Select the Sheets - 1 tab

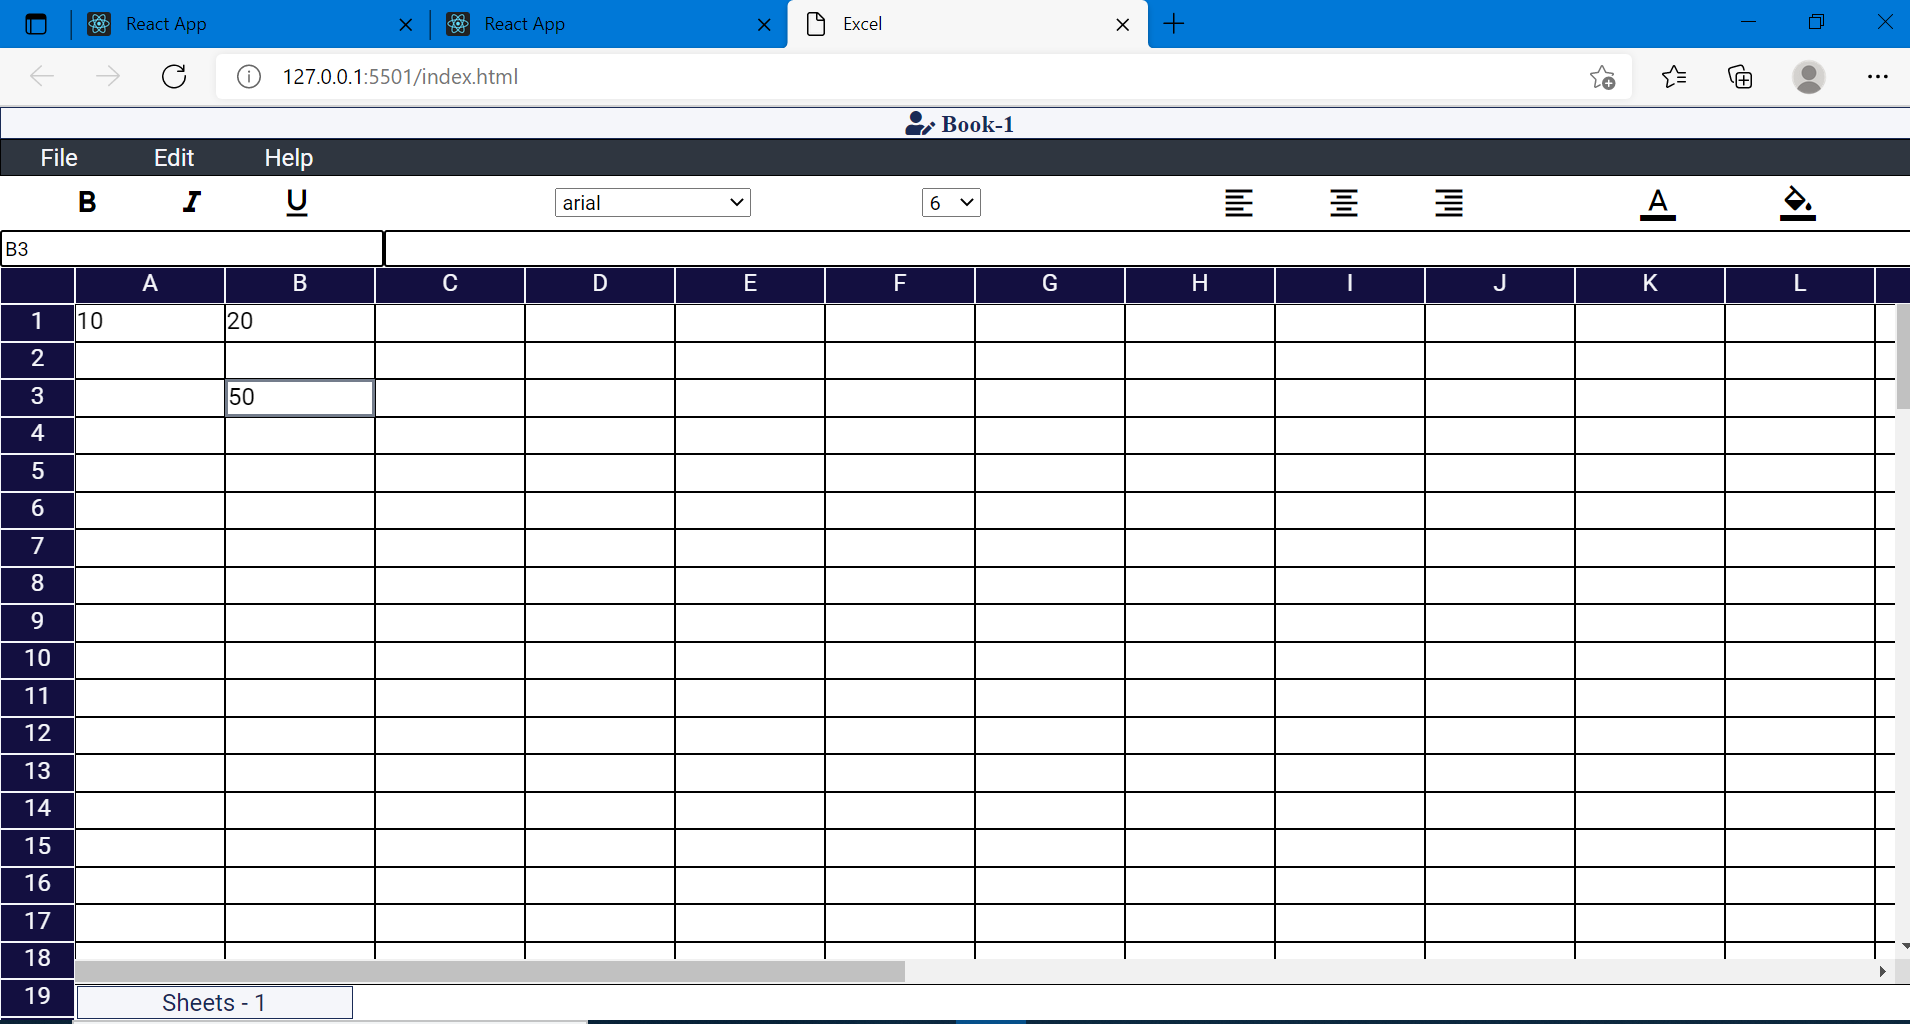(213, 1001)
